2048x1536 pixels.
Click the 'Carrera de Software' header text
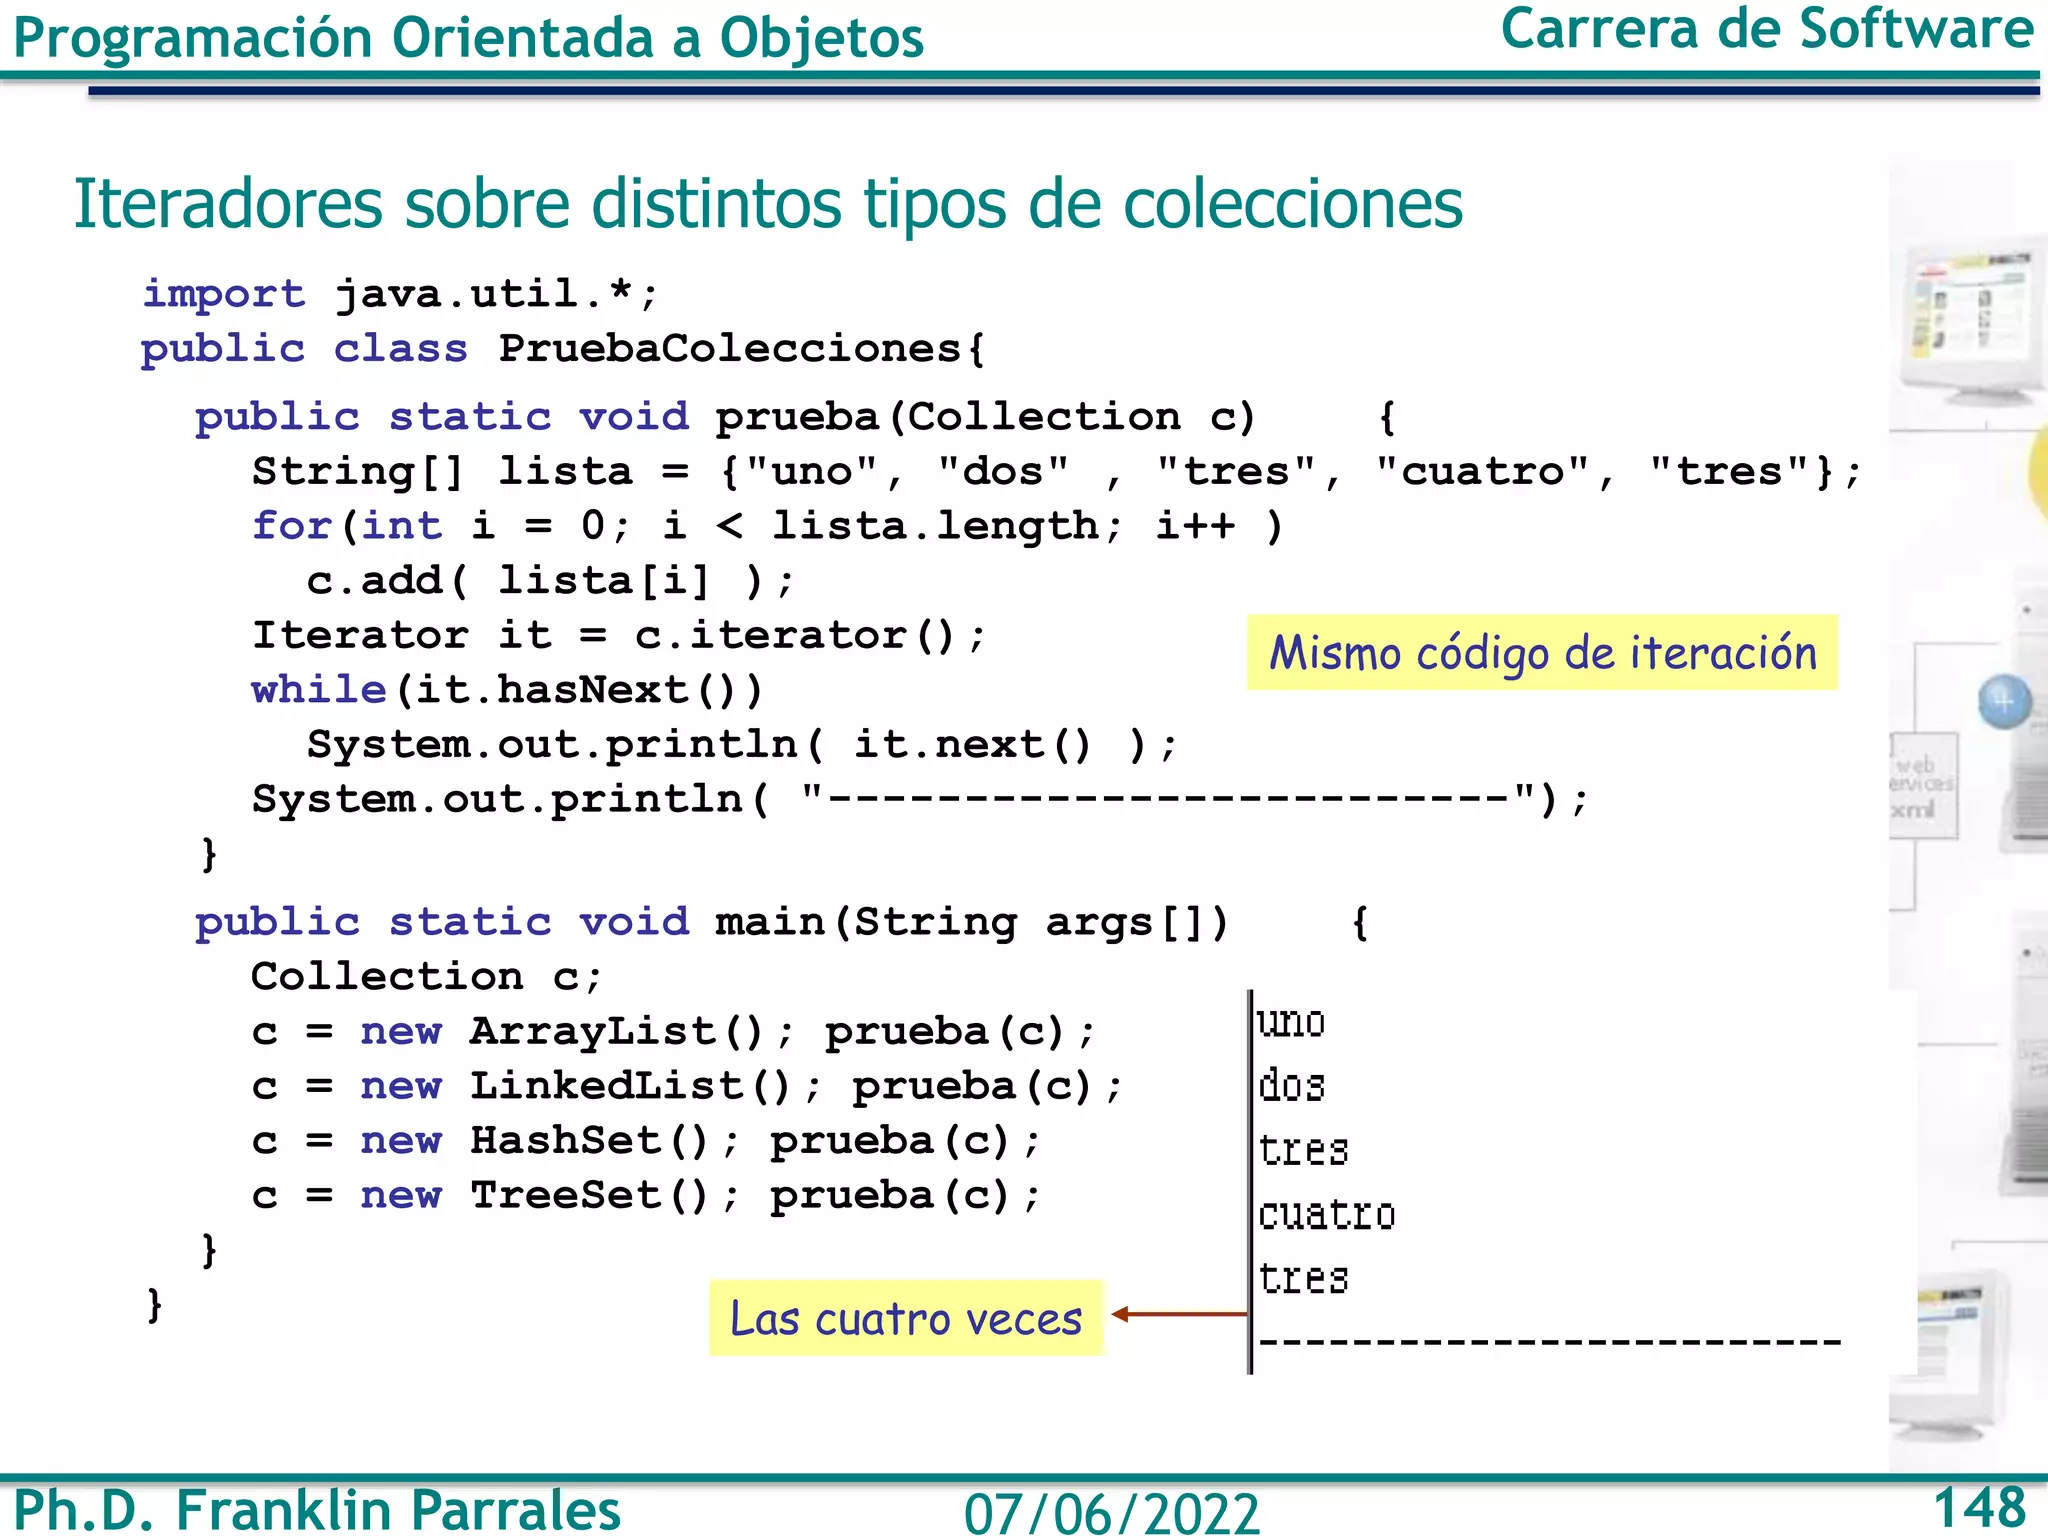pos(1767,28)
